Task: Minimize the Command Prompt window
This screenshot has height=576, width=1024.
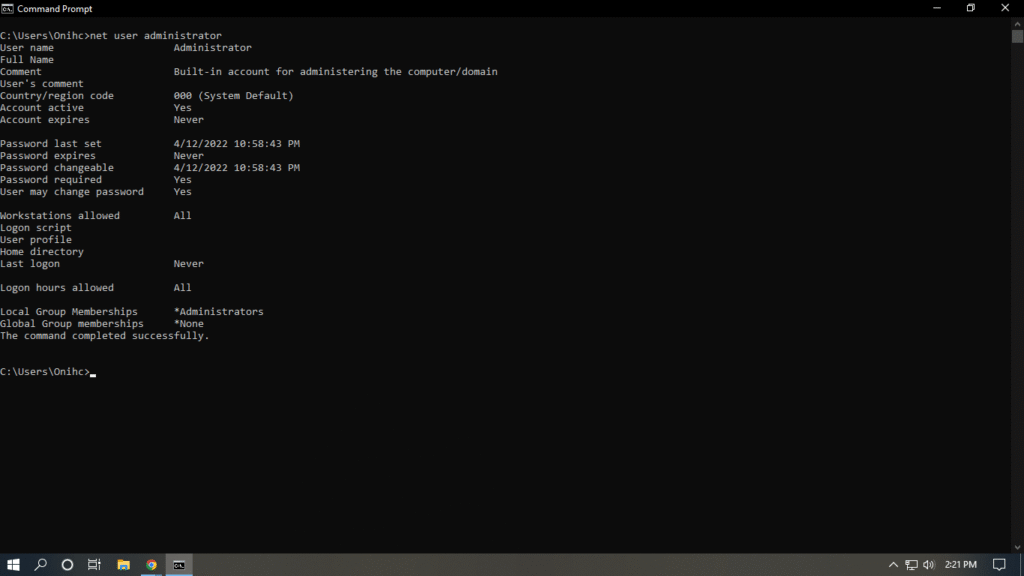Action: tap(935, 8)
